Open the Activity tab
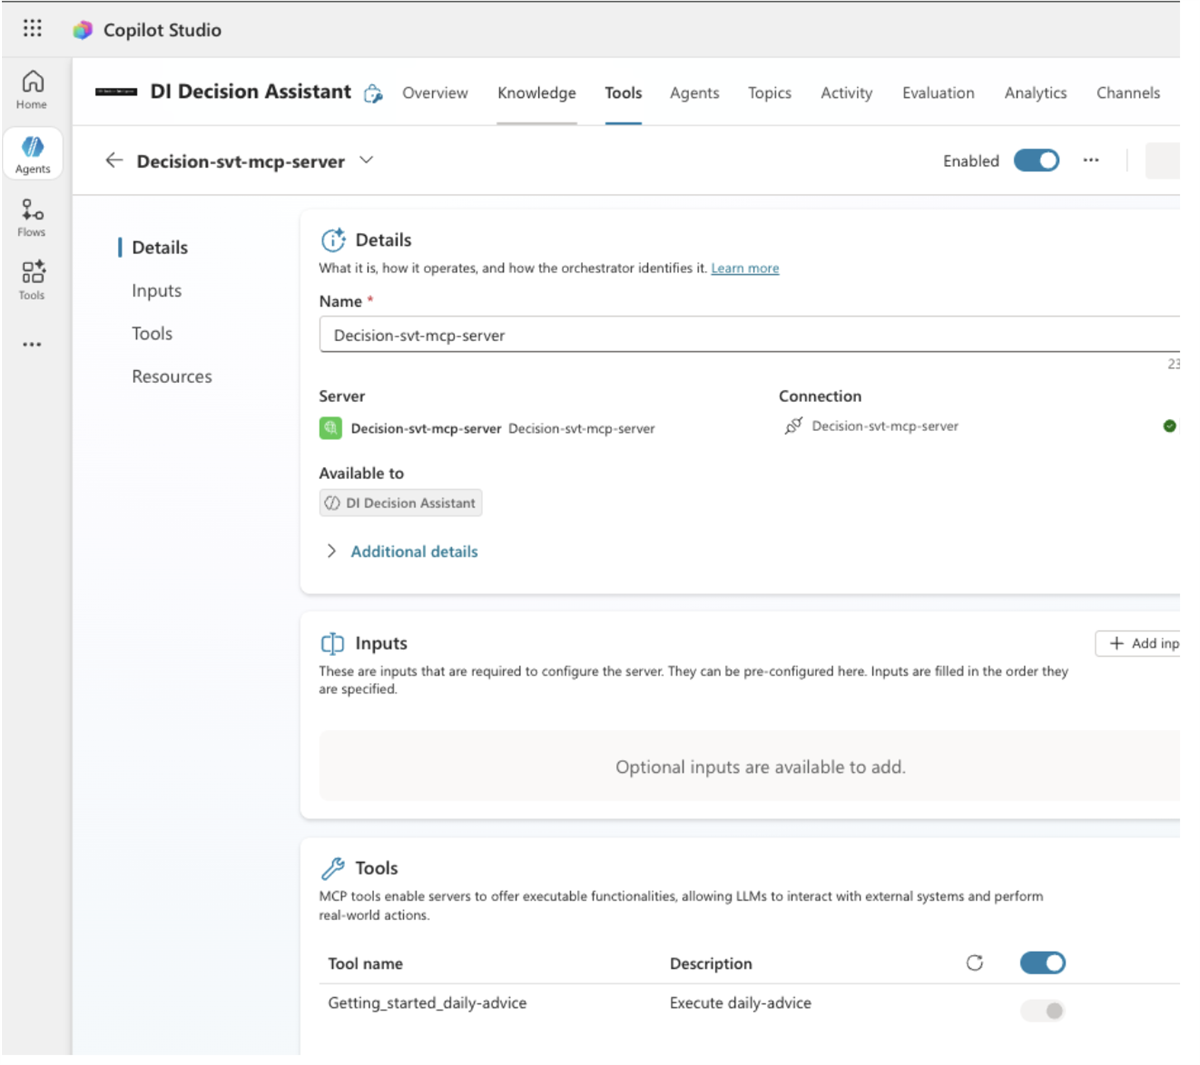This screenshot has height=1065, width=1200. (847, 93)
